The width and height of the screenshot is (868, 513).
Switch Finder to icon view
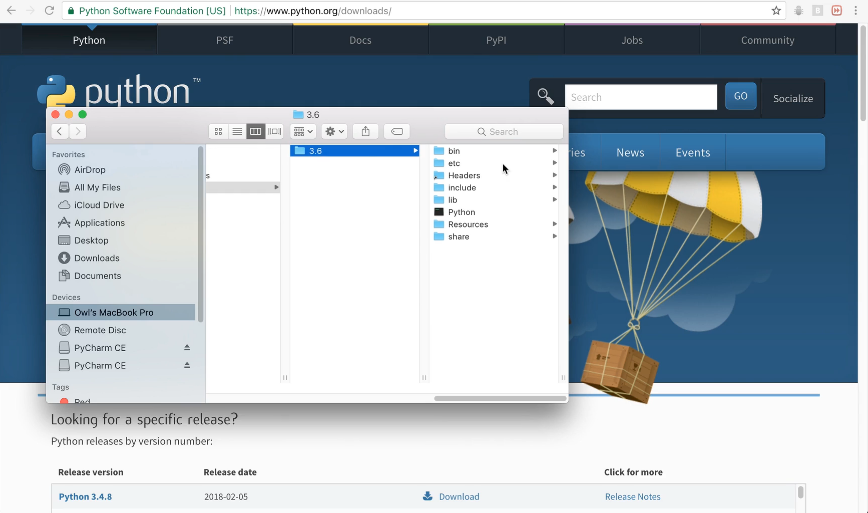point(219,131)
